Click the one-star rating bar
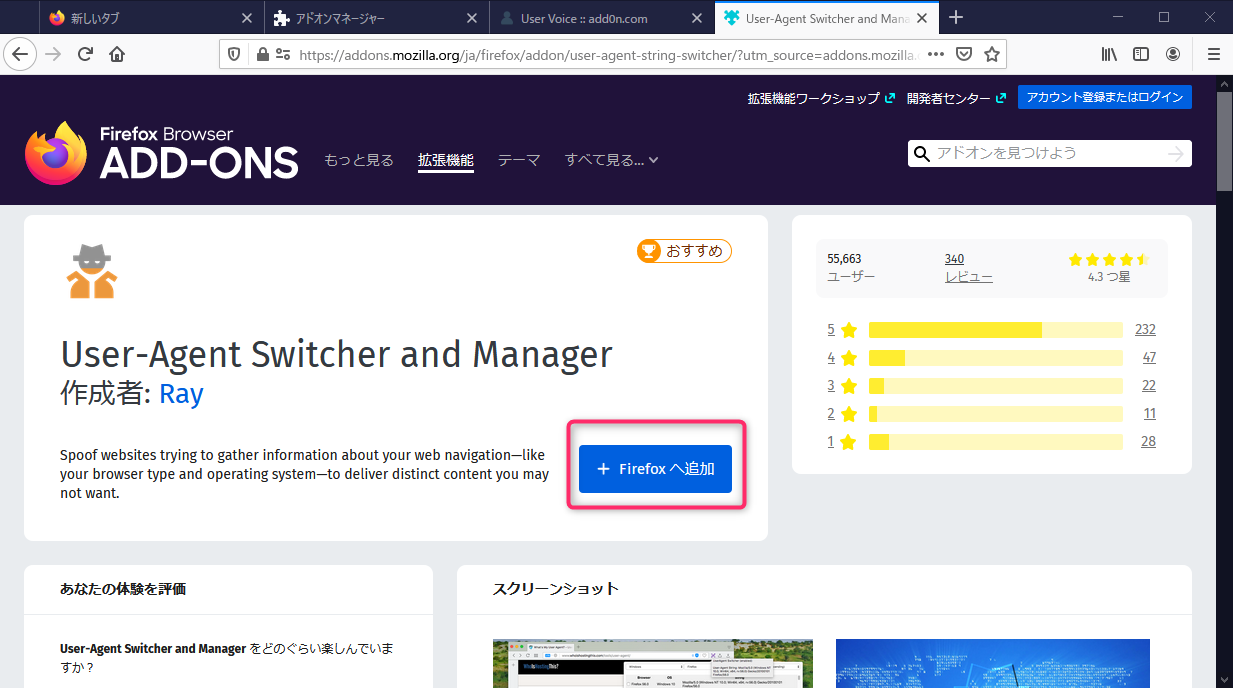Image resolution: width=1233 pixels, height=688 pixels. (x=996, y=442)
